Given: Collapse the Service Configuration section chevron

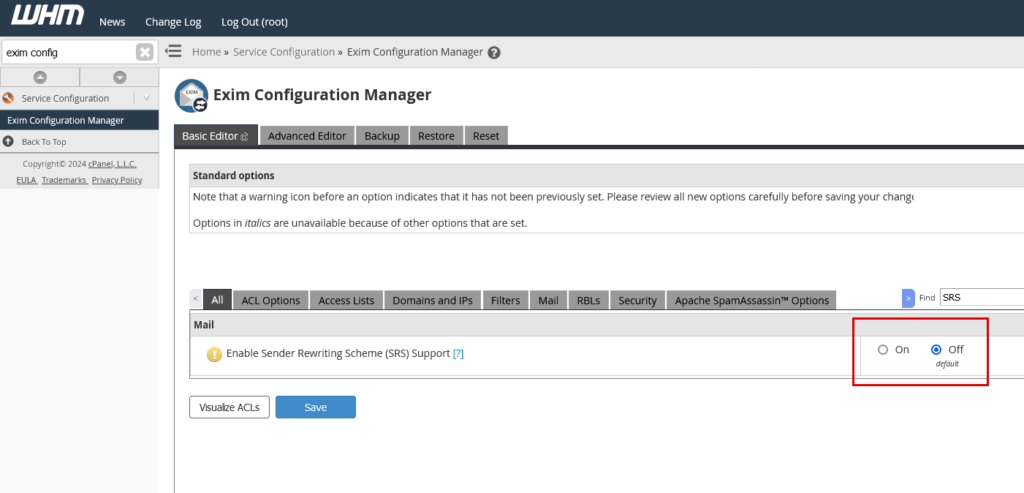Looking at the screenshot, I should click(146, 98).
